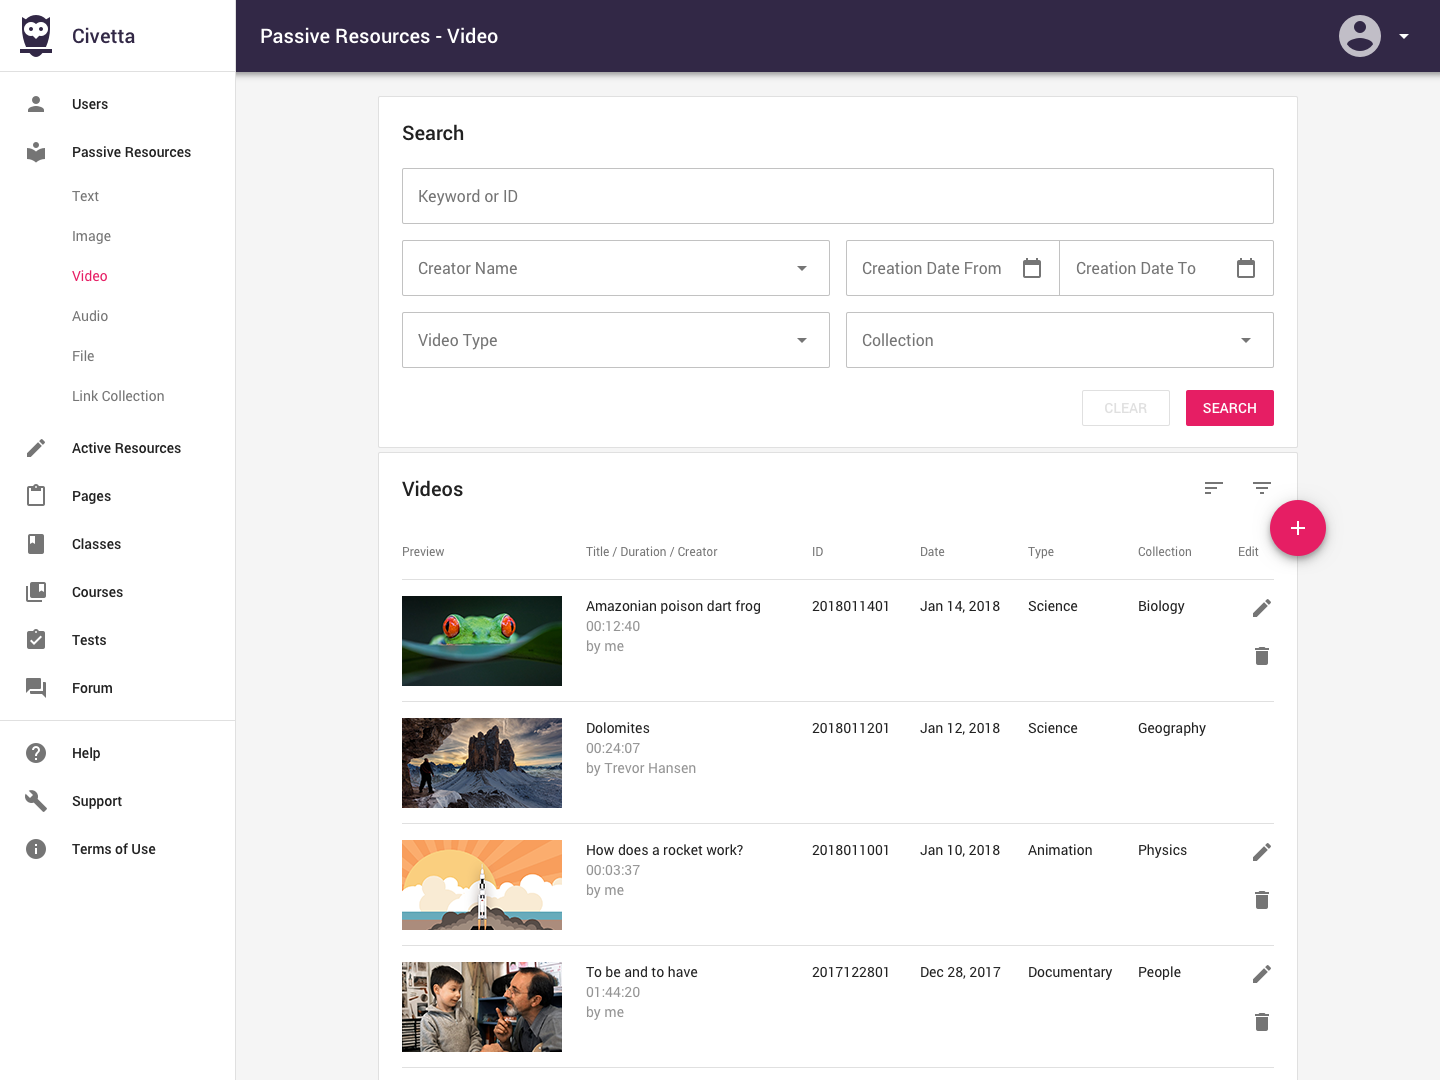
Task: Click the Civetta owl logo
Action: click(x=36, y=36)
